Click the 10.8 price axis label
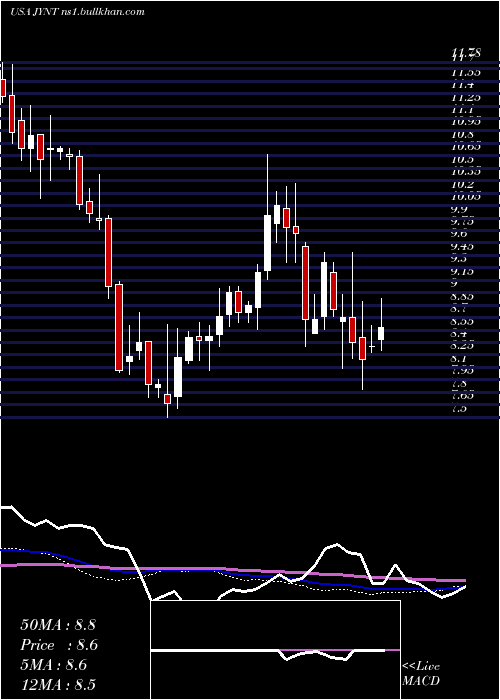This screenshot has width=500, height=700. (x=462, y=134)
